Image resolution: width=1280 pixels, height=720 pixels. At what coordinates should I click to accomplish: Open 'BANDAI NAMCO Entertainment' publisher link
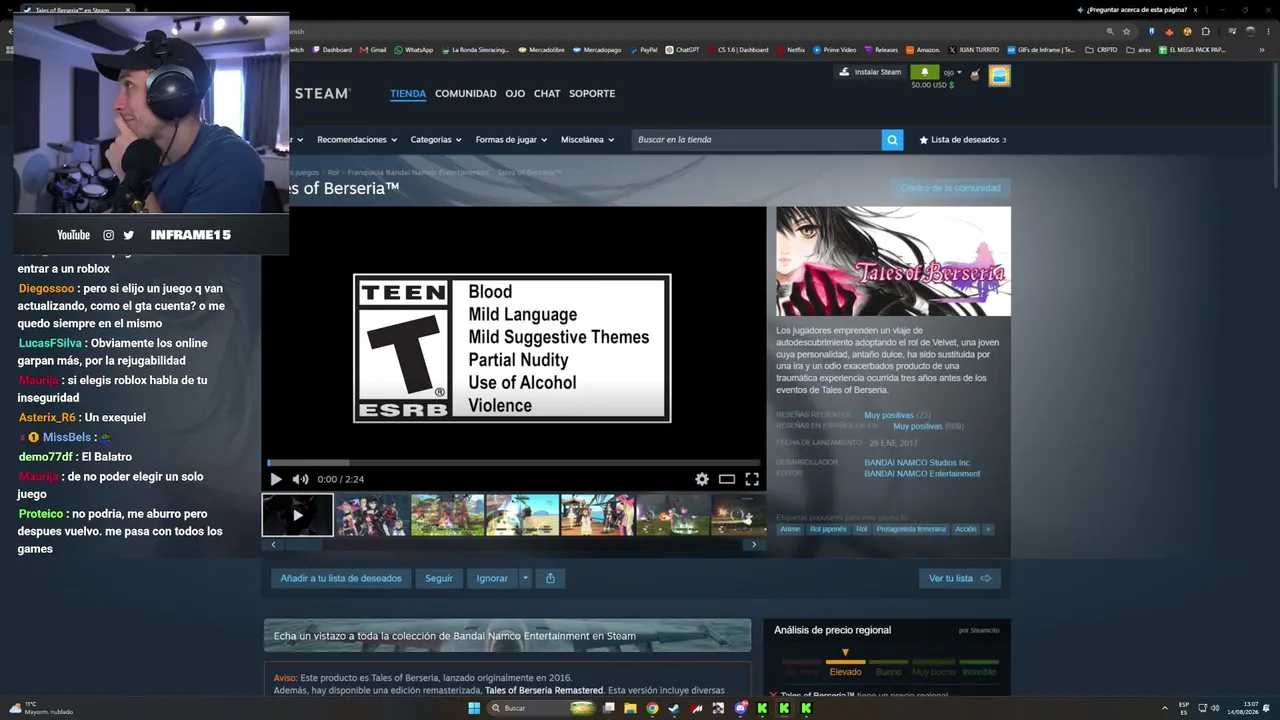click(922, 474)
